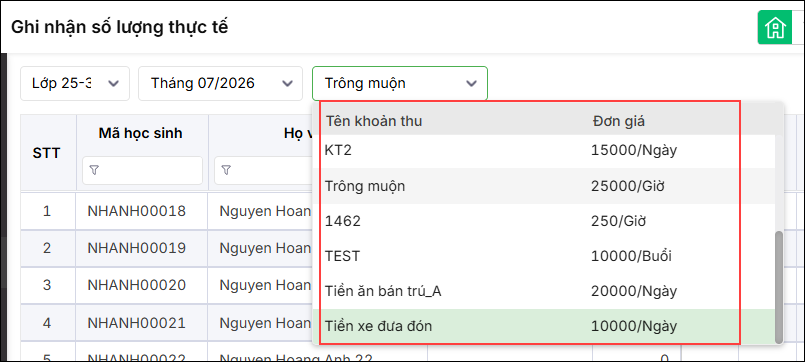Viewport: 805px width, 362px height.
Task: Click the Mã học sinh column header
Action: [x=141, y=134]
